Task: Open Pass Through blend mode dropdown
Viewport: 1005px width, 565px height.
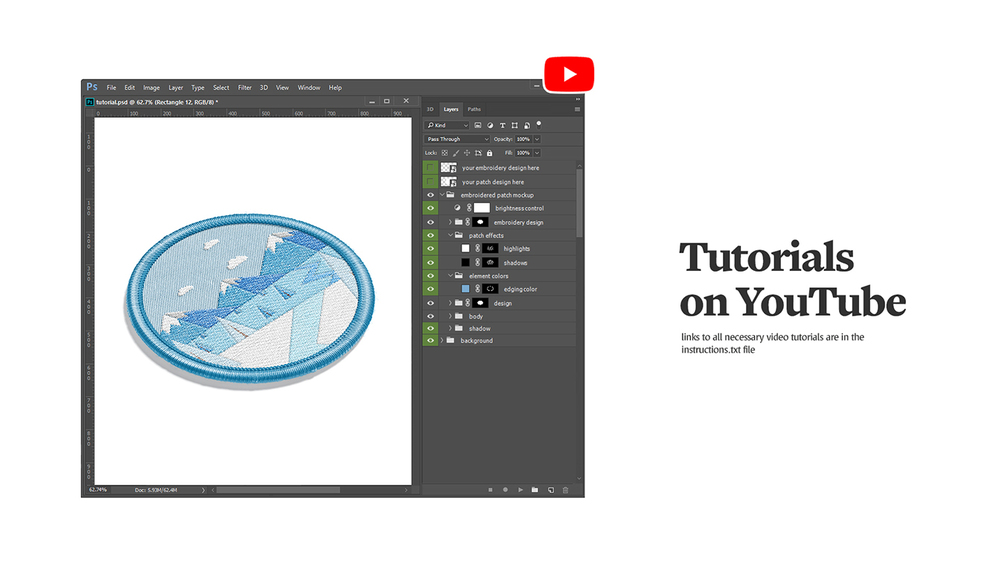Action: 457,139
